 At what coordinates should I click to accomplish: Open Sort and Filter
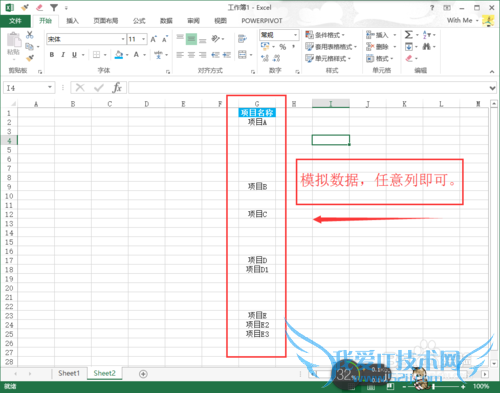pyautogui.click(x=427, y=35)
